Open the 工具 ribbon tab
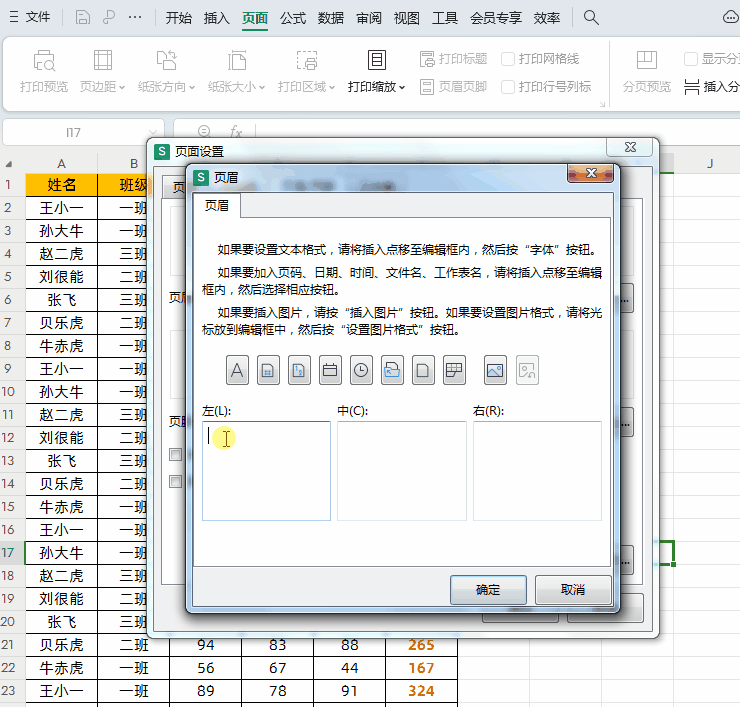Image resolution: width=740 pixels, height=707 pixels. pyautogui.click(x=445, y=18)
